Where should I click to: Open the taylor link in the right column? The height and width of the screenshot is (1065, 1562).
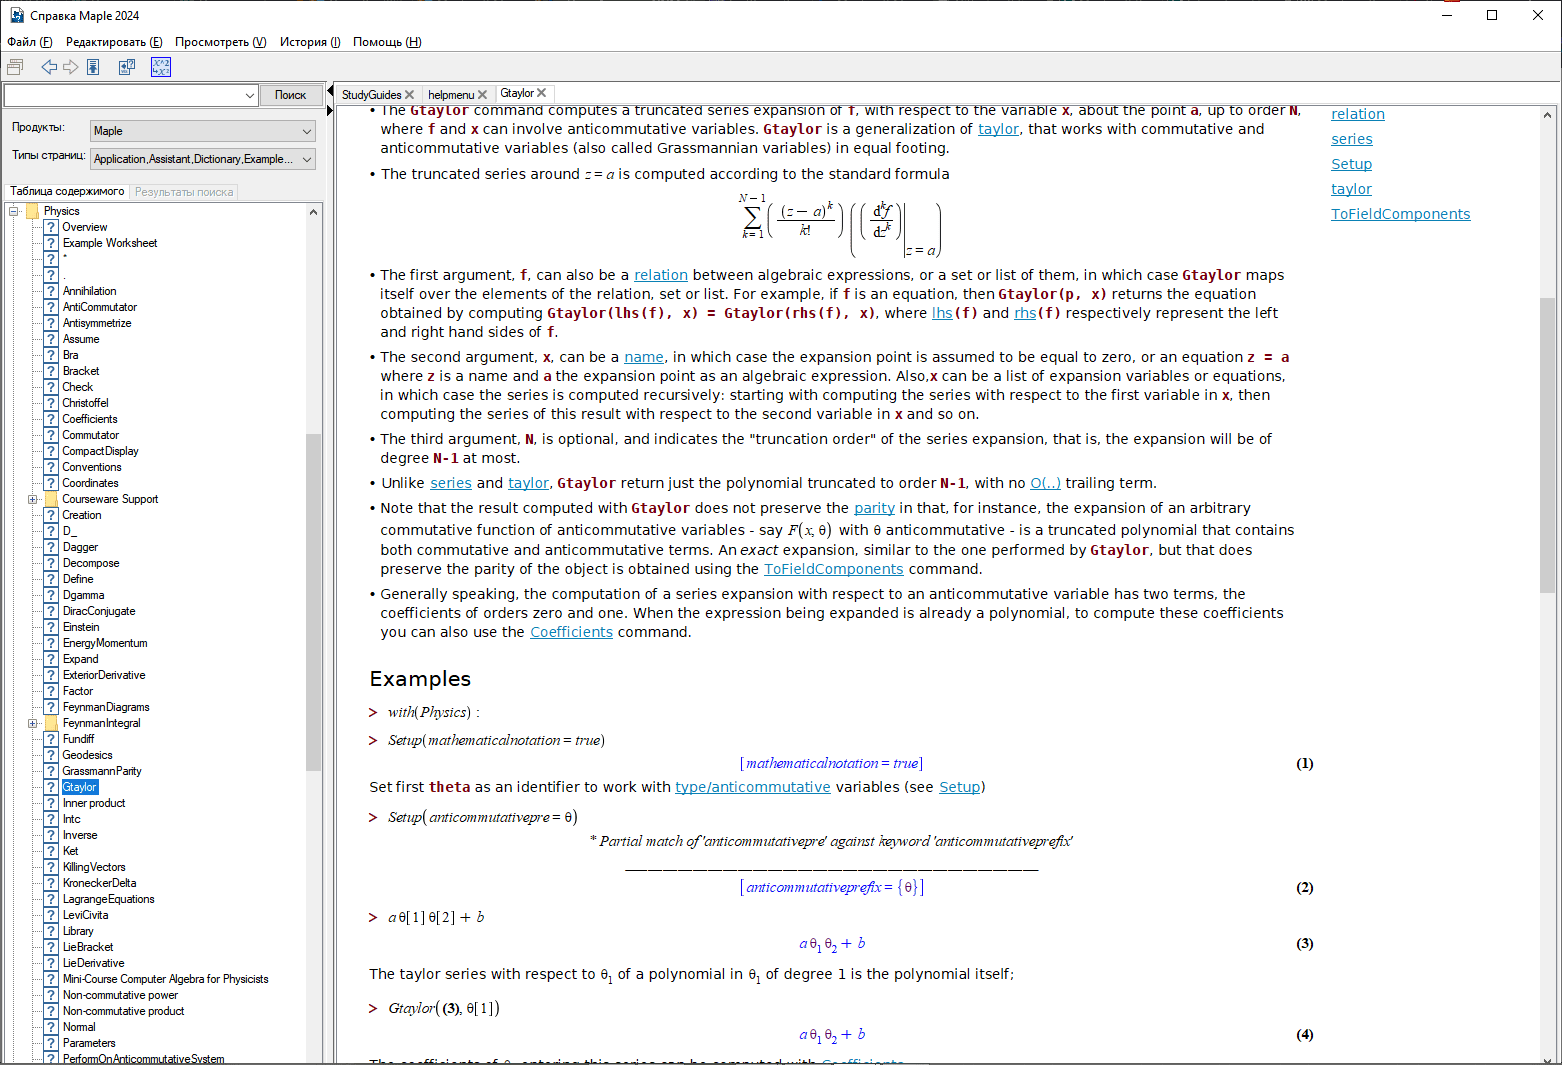1351,189
